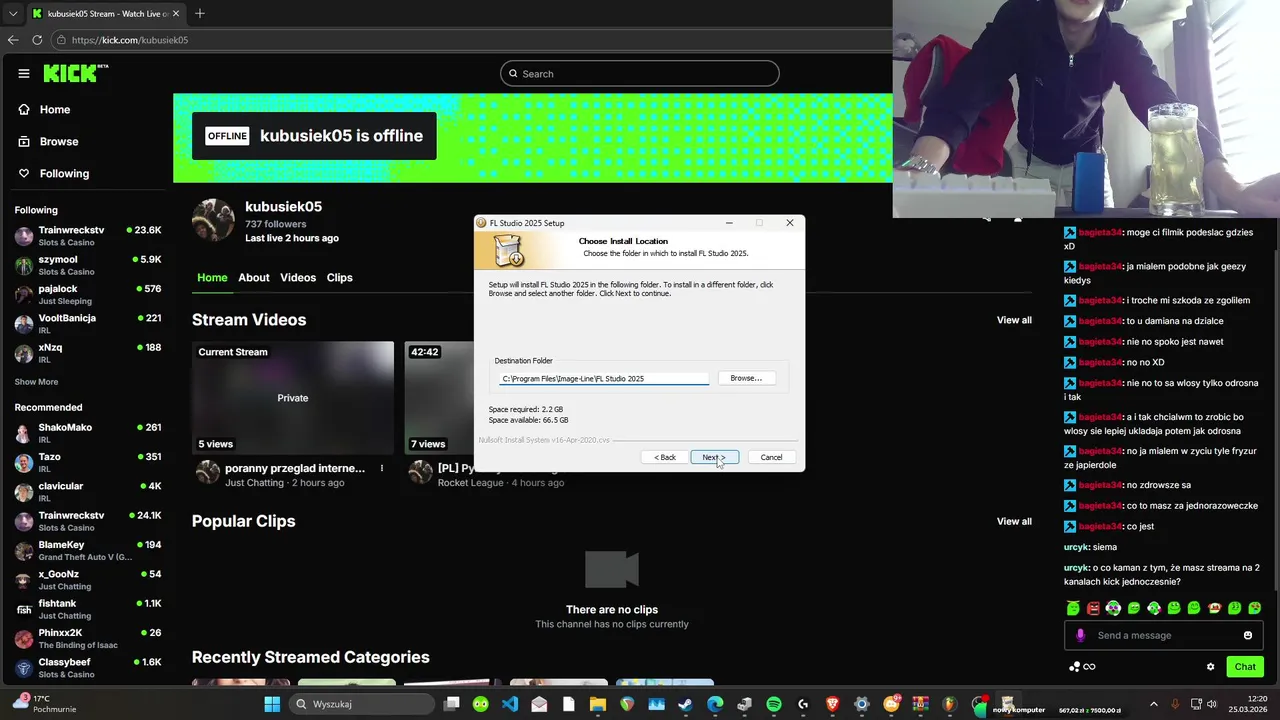The image size is (1280, 720).
Task: Click the Home icon in the sidebar
Action: tap(24, 109)
